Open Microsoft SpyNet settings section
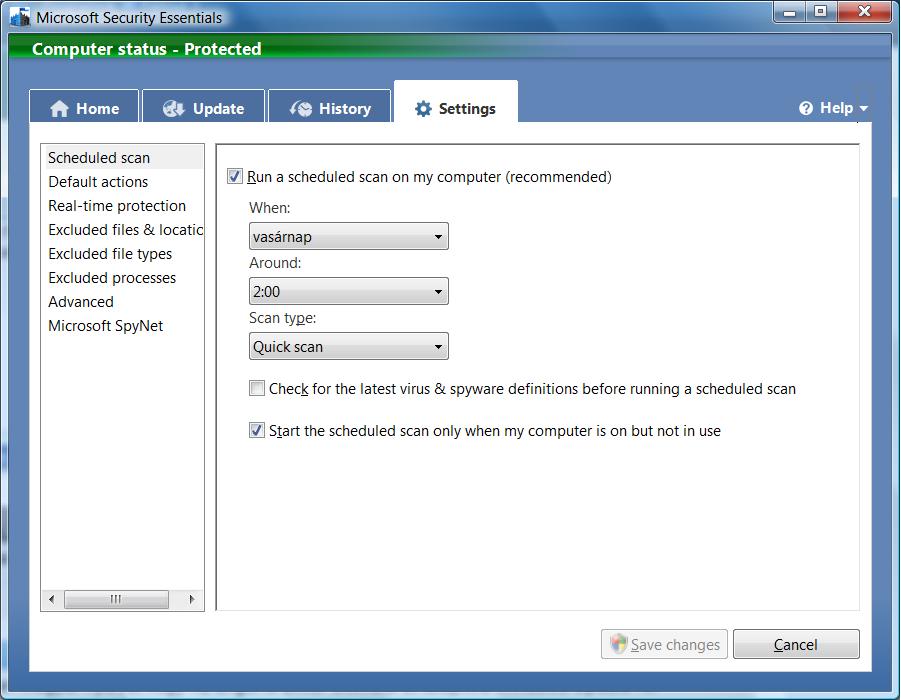The image size is (901, 700). (105, 326)
